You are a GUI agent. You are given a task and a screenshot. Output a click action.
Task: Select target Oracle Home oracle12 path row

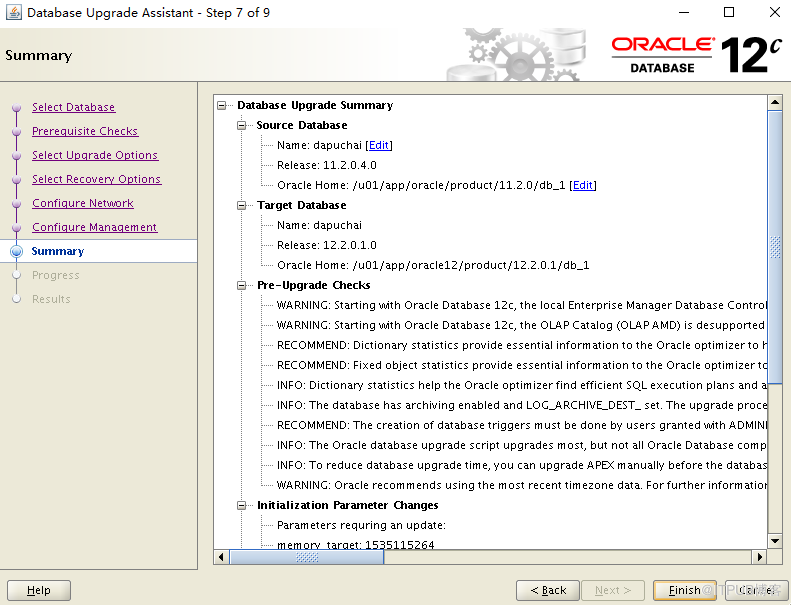(433, 265)
